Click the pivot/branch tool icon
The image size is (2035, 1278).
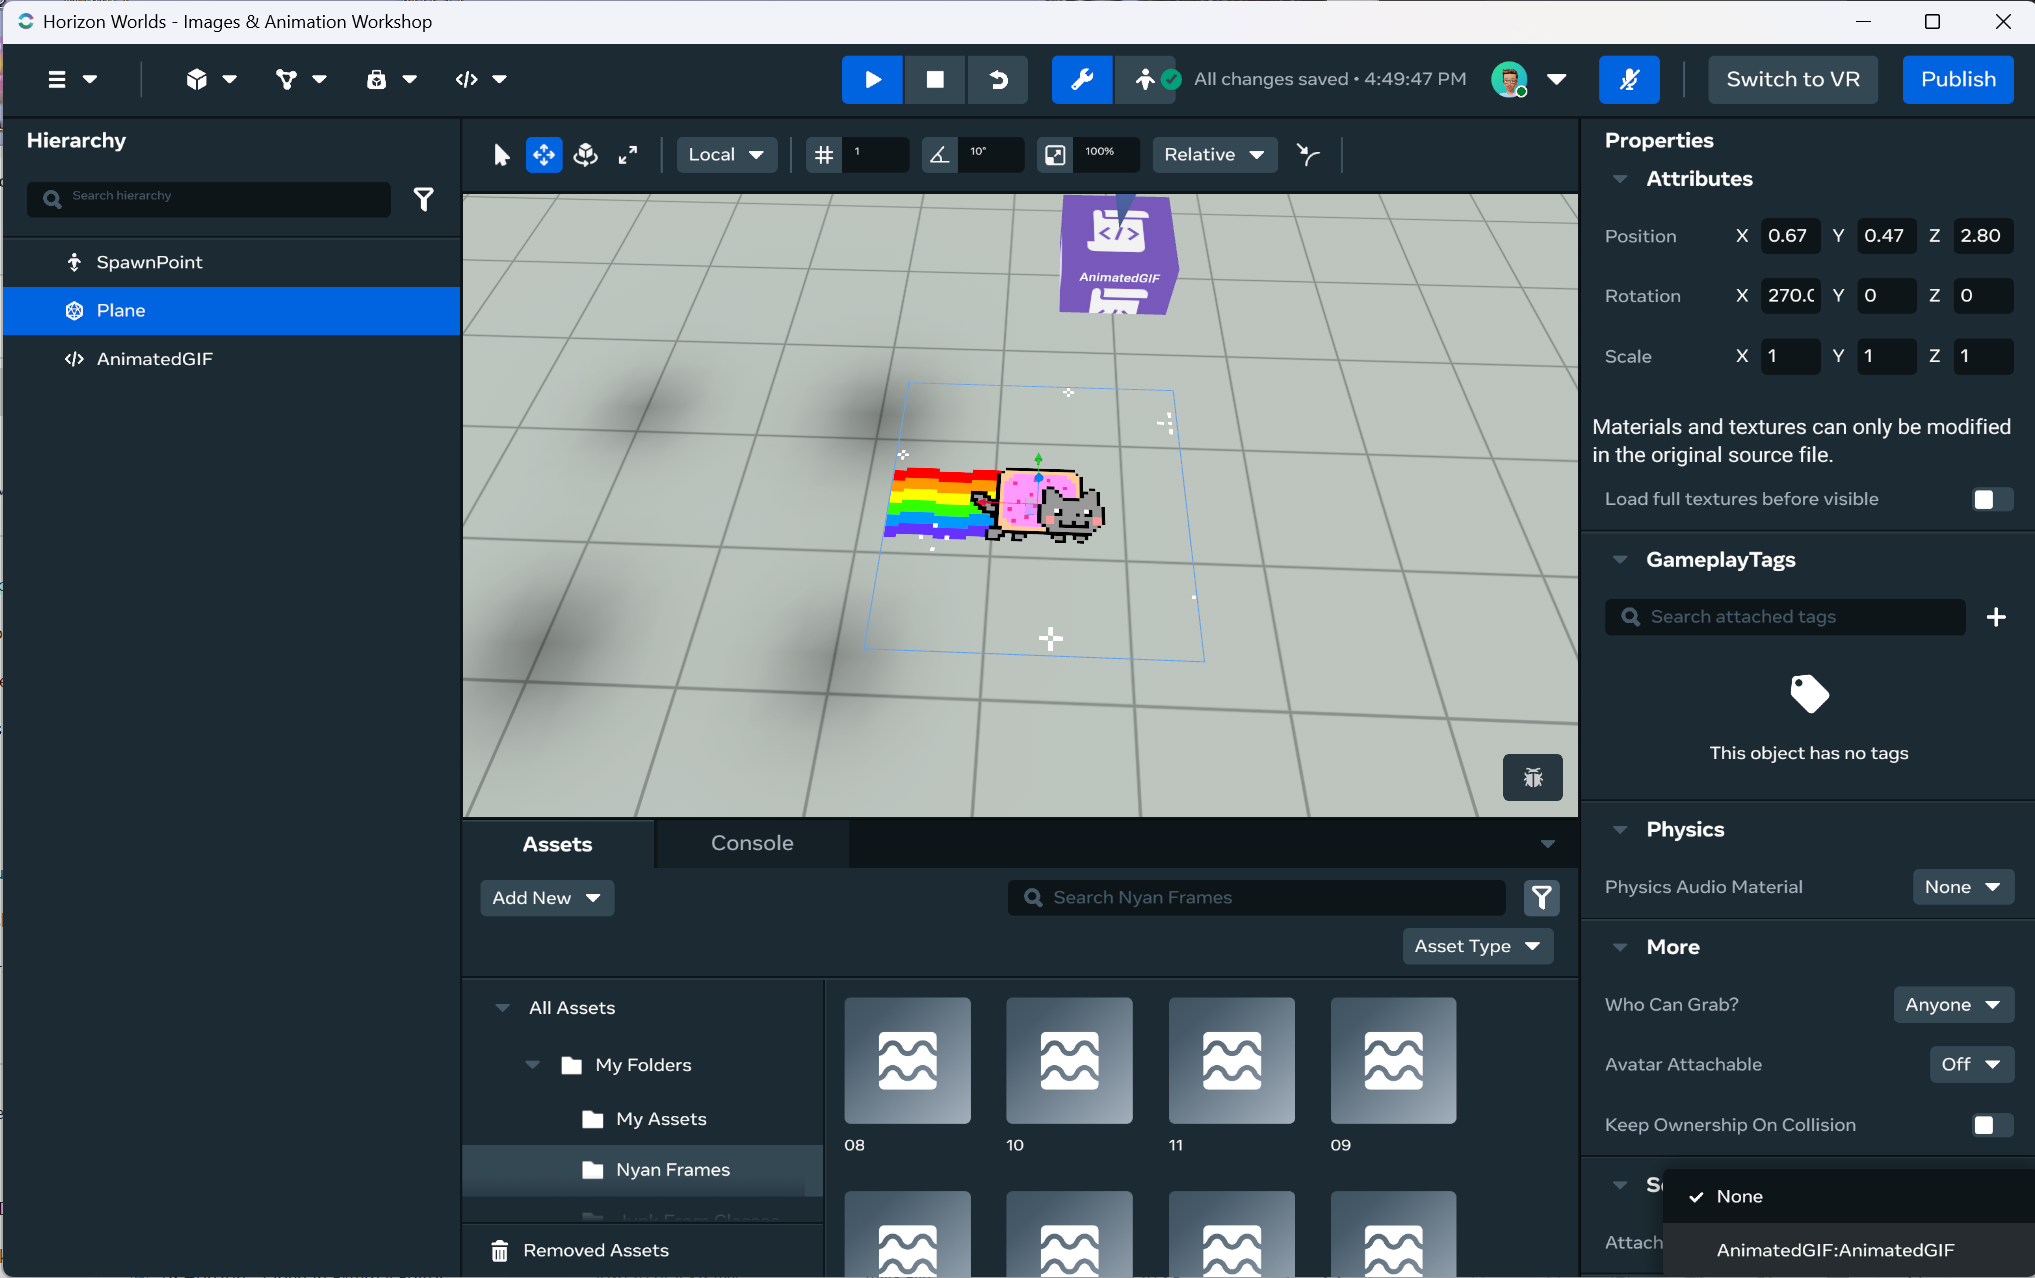click(1308, 155)
